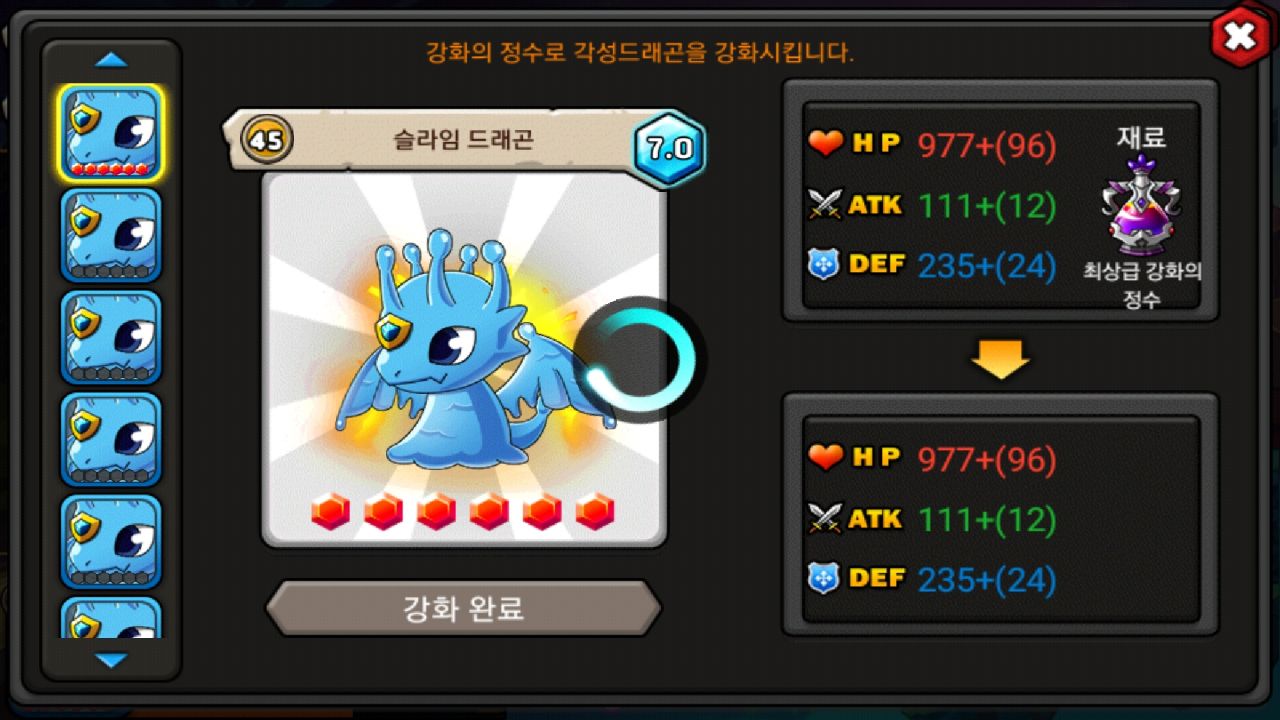
Task: Click the 최상급 강화의 정수 potion icon
Action: pos(1141,206)
